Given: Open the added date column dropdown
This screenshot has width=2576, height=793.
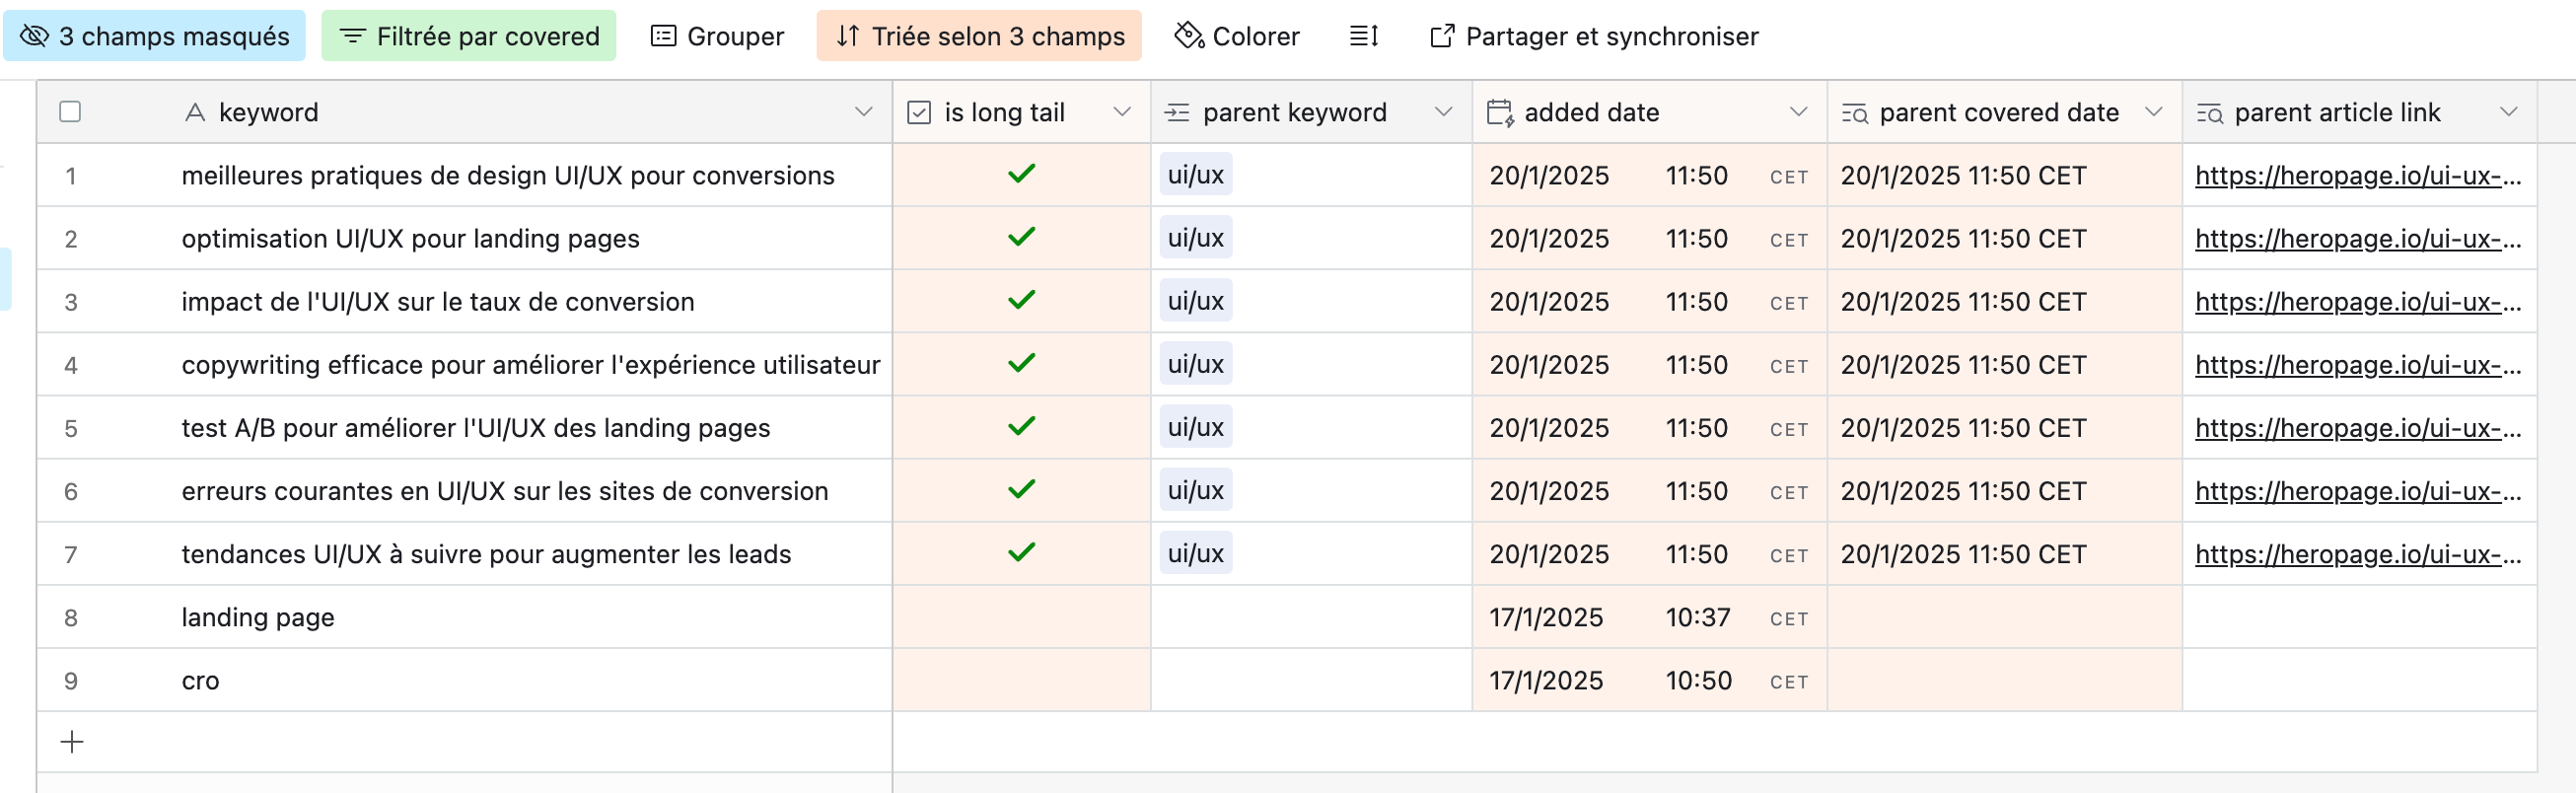Looking at the screenshot, I should (1798, 112).
